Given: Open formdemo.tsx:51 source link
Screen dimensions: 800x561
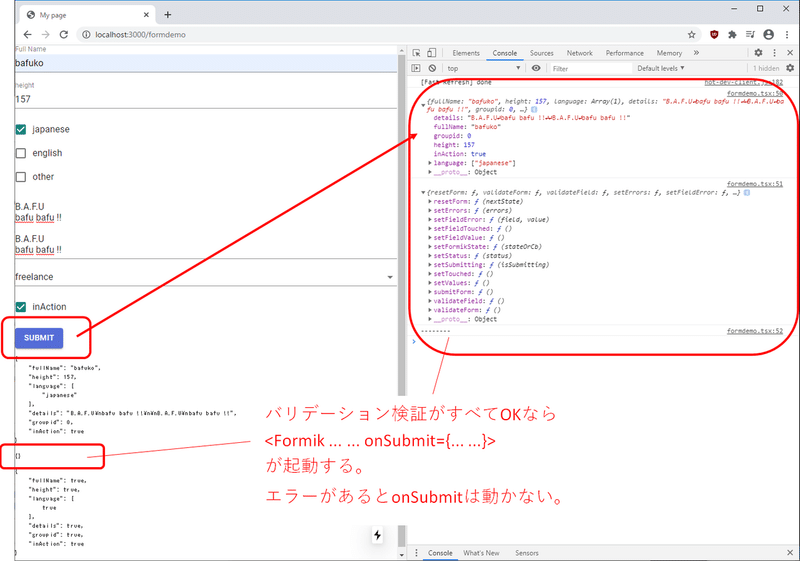Looking at the screenshot, I should [755, 184].
